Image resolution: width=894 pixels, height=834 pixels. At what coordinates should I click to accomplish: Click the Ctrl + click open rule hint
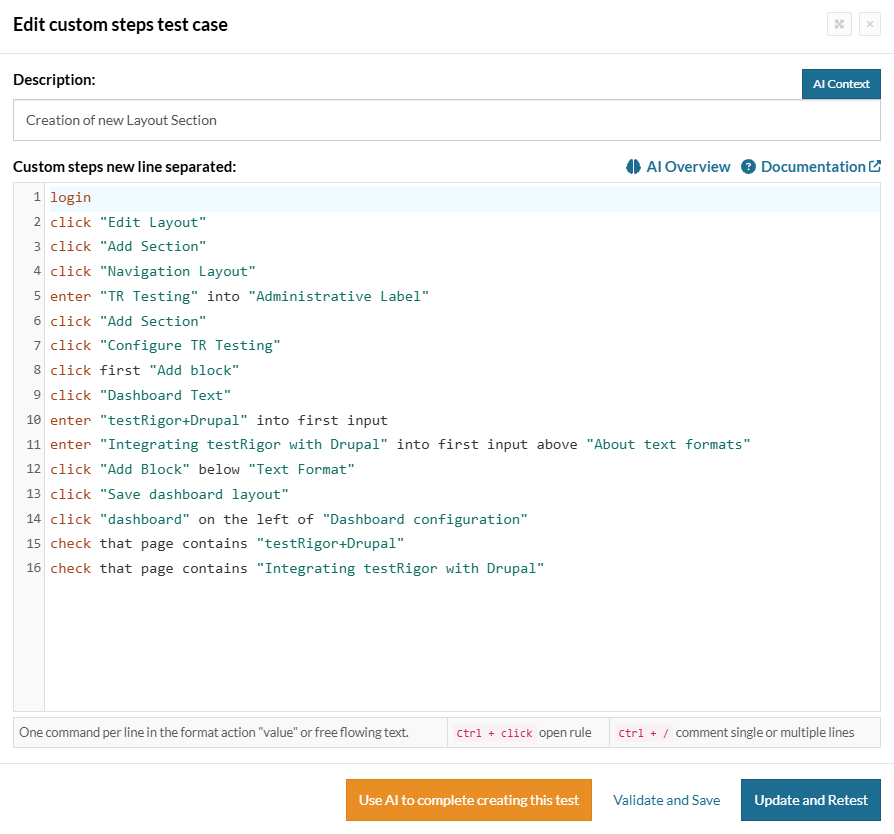(x=527, y=732)
